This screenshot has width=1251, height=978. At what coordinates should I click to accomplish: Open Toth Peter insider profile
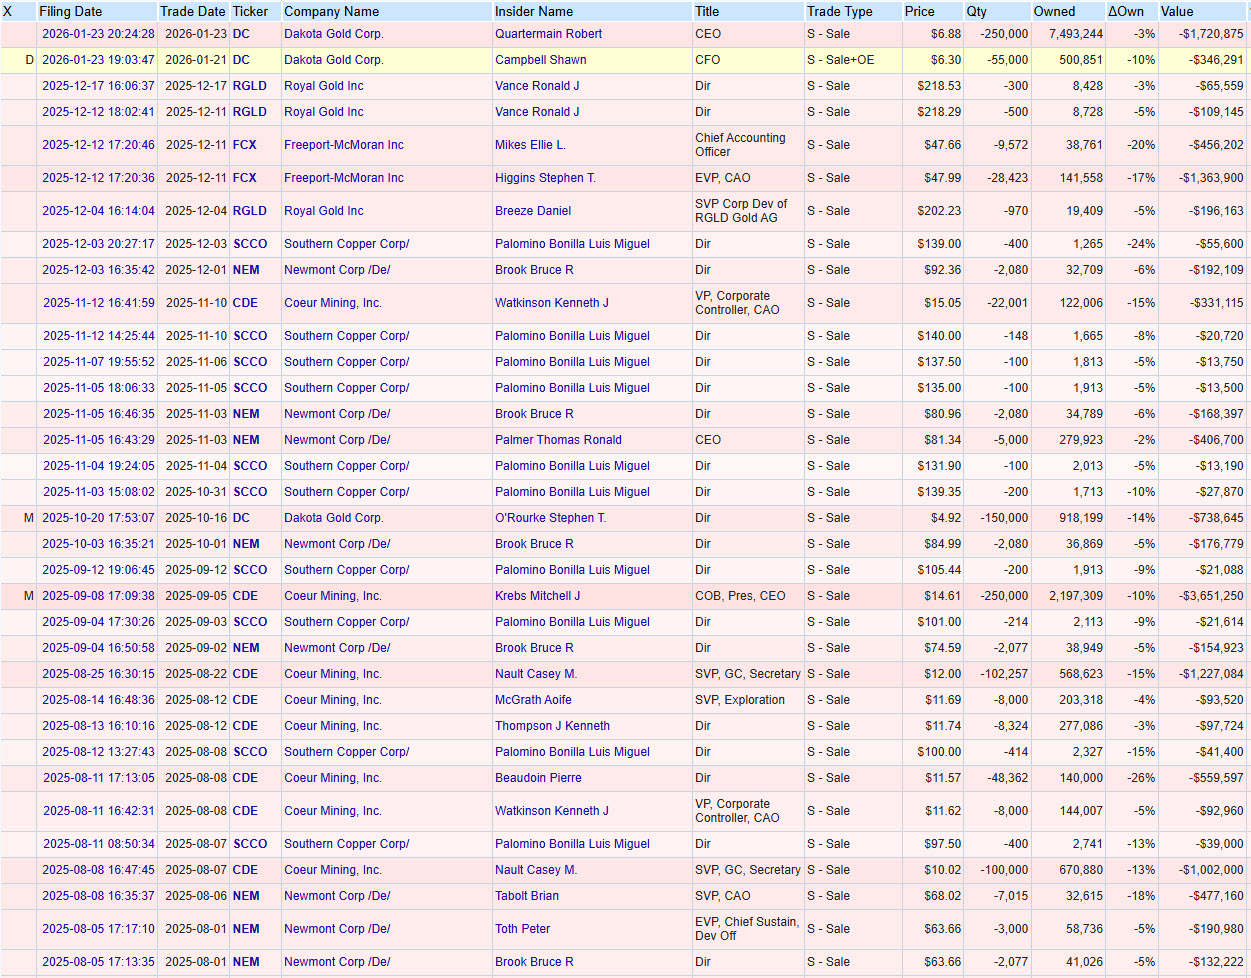(x=522, y=929)
